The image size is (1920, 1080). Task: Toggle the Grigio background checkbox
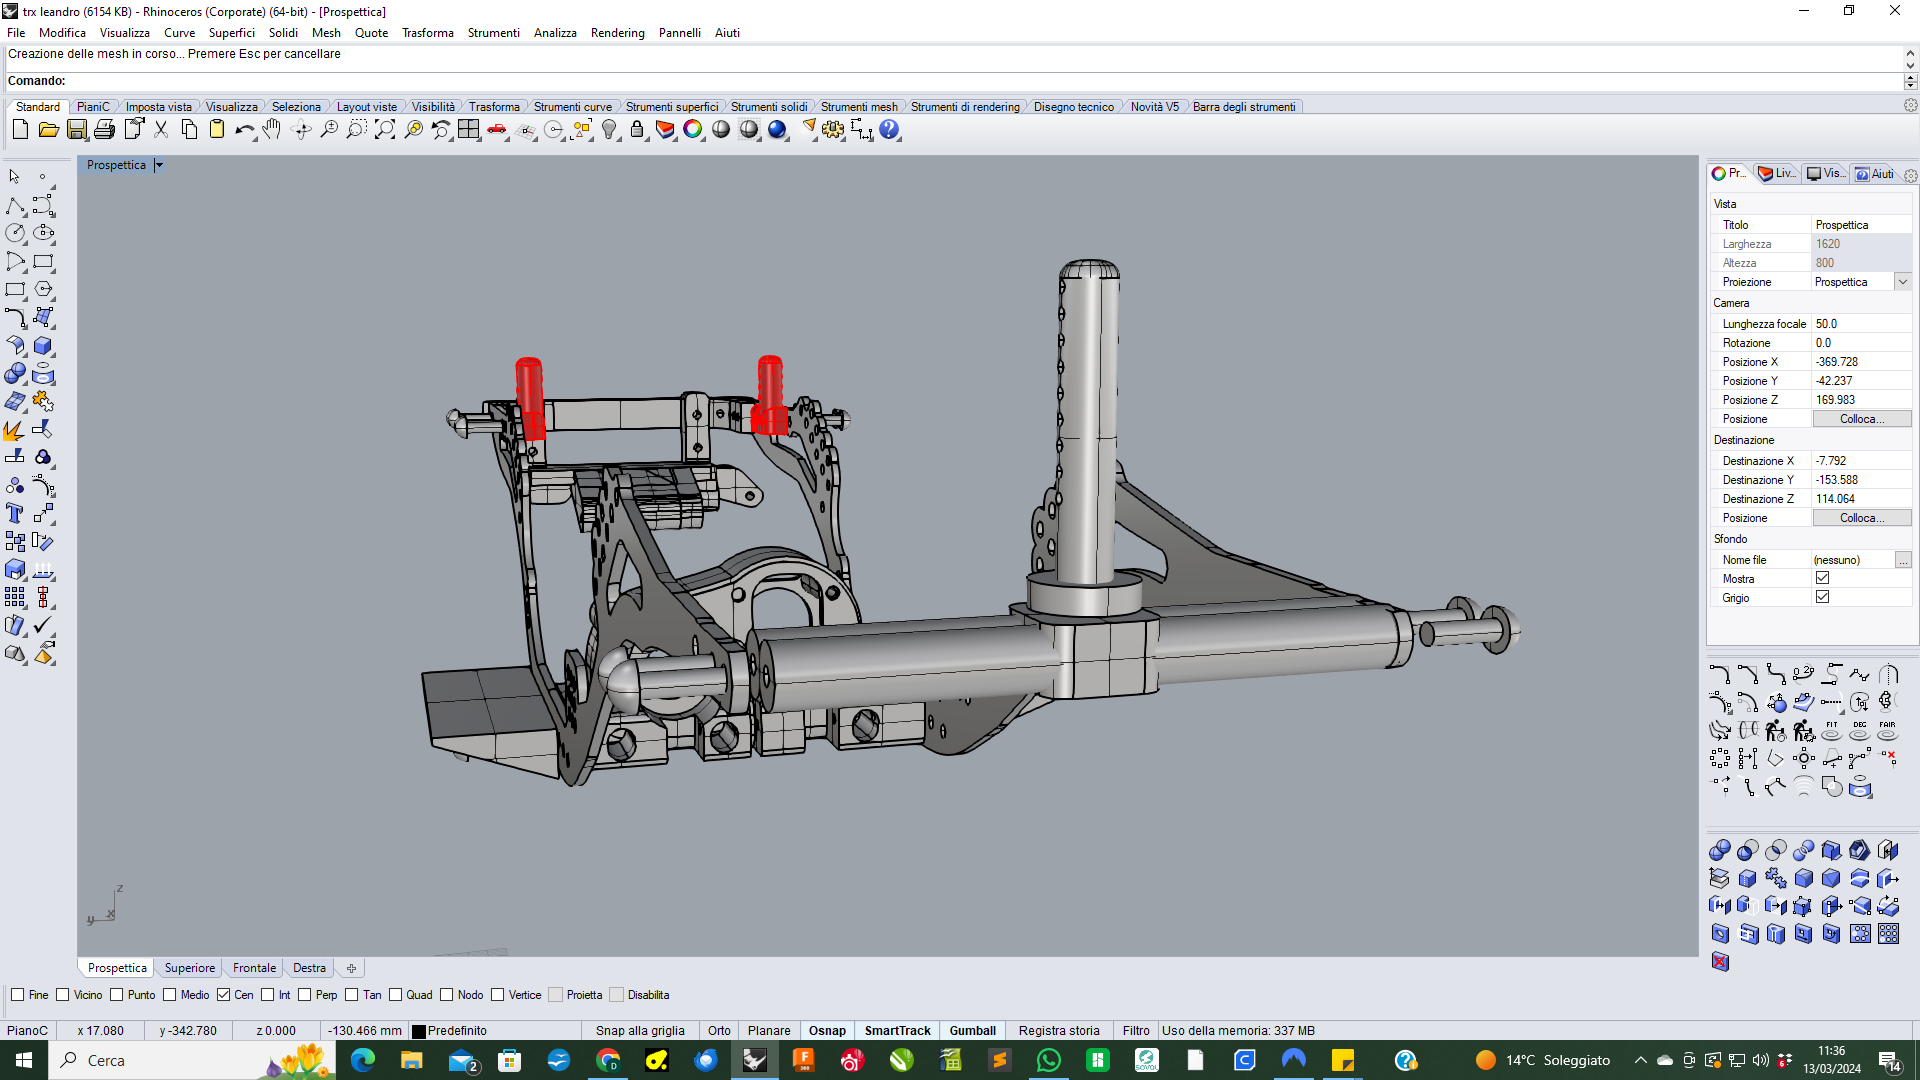1822,597
